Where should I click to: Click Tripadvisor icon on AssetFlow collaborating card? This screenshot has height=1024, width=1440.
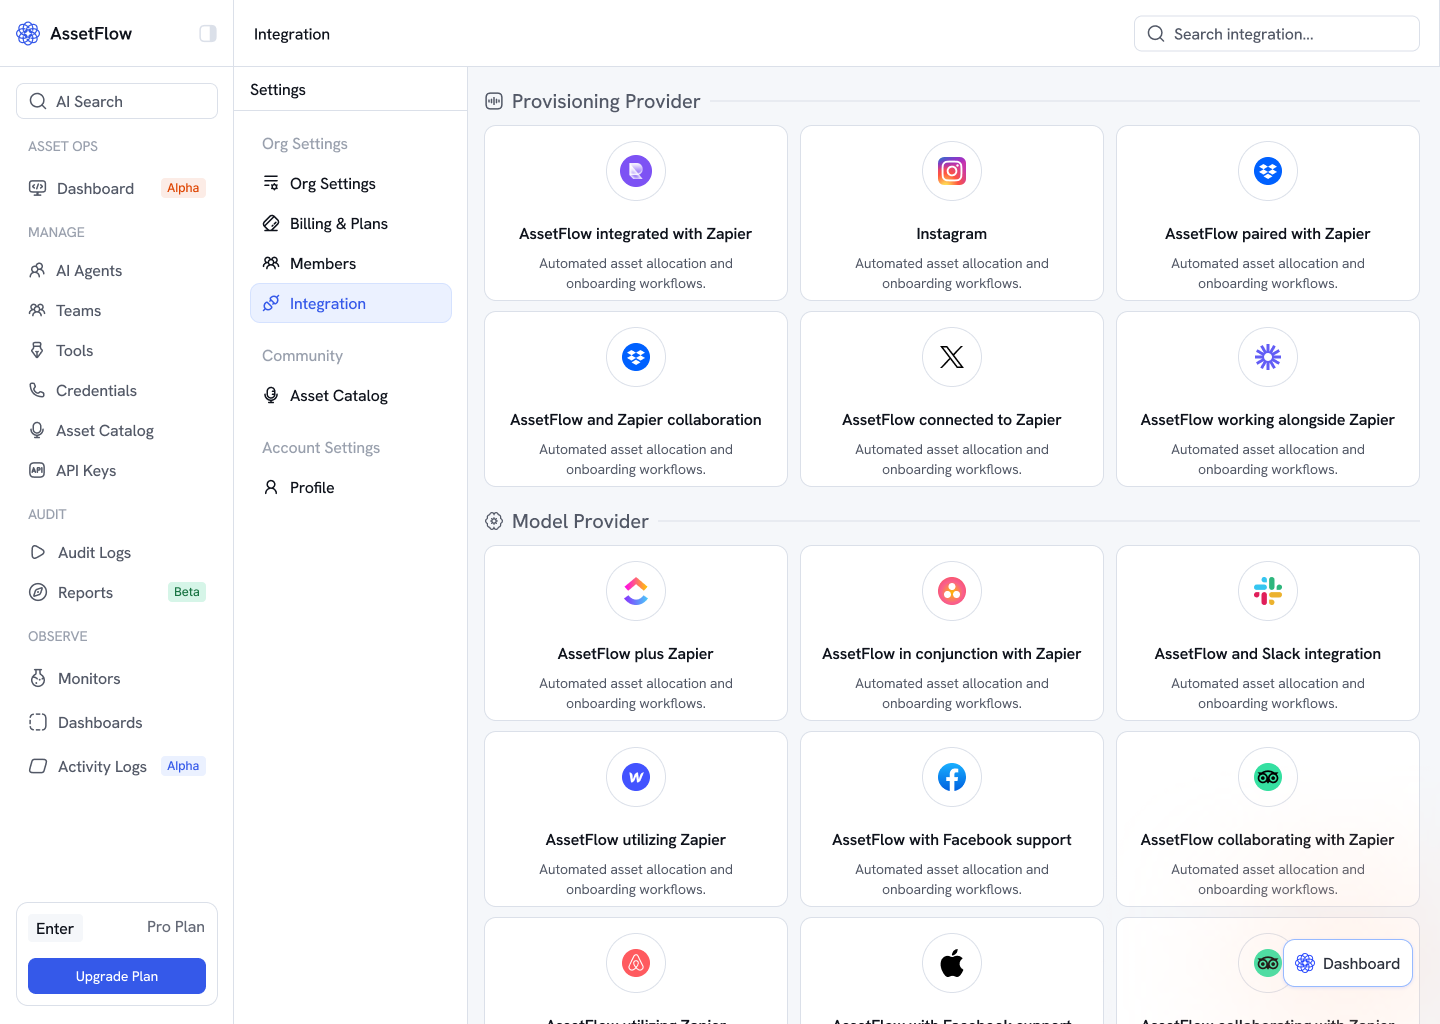tap(1268, 777)
